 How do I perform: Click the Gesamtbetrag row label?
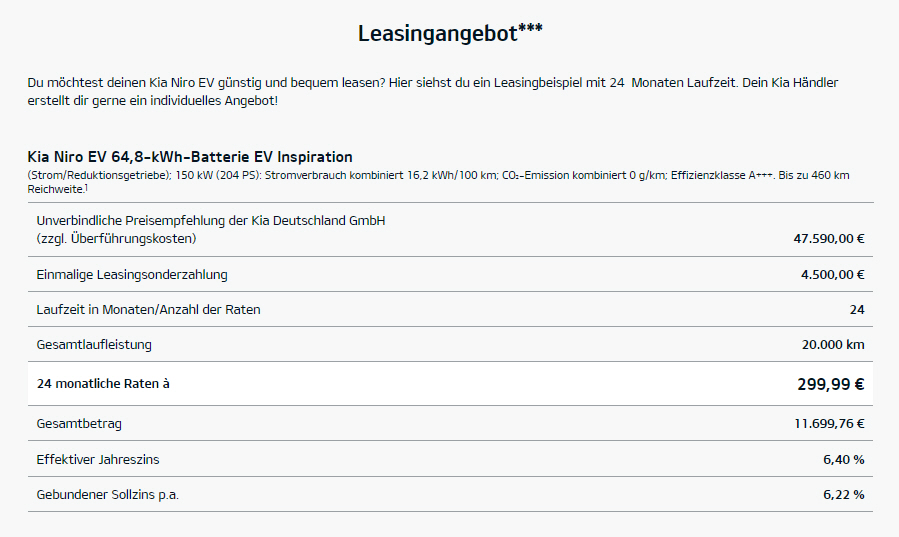pos(79,424)
